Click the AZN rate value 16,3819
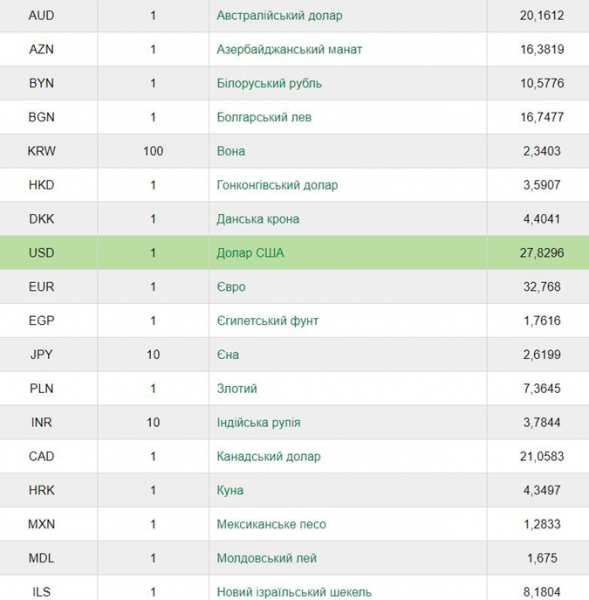This screenshot has height=600, width=589. click(542, 49)
